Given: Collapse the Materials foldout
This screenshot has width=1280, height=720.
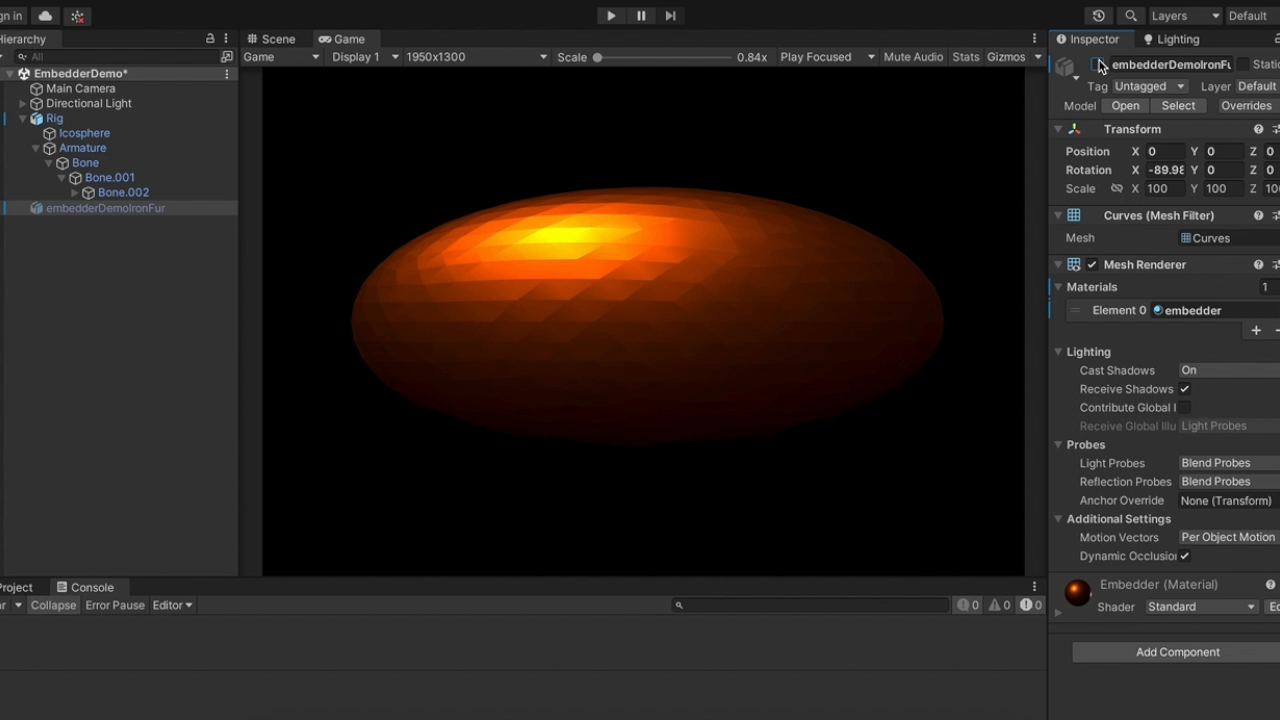Looking at the screenshot, I should [x=1058, y=287].
